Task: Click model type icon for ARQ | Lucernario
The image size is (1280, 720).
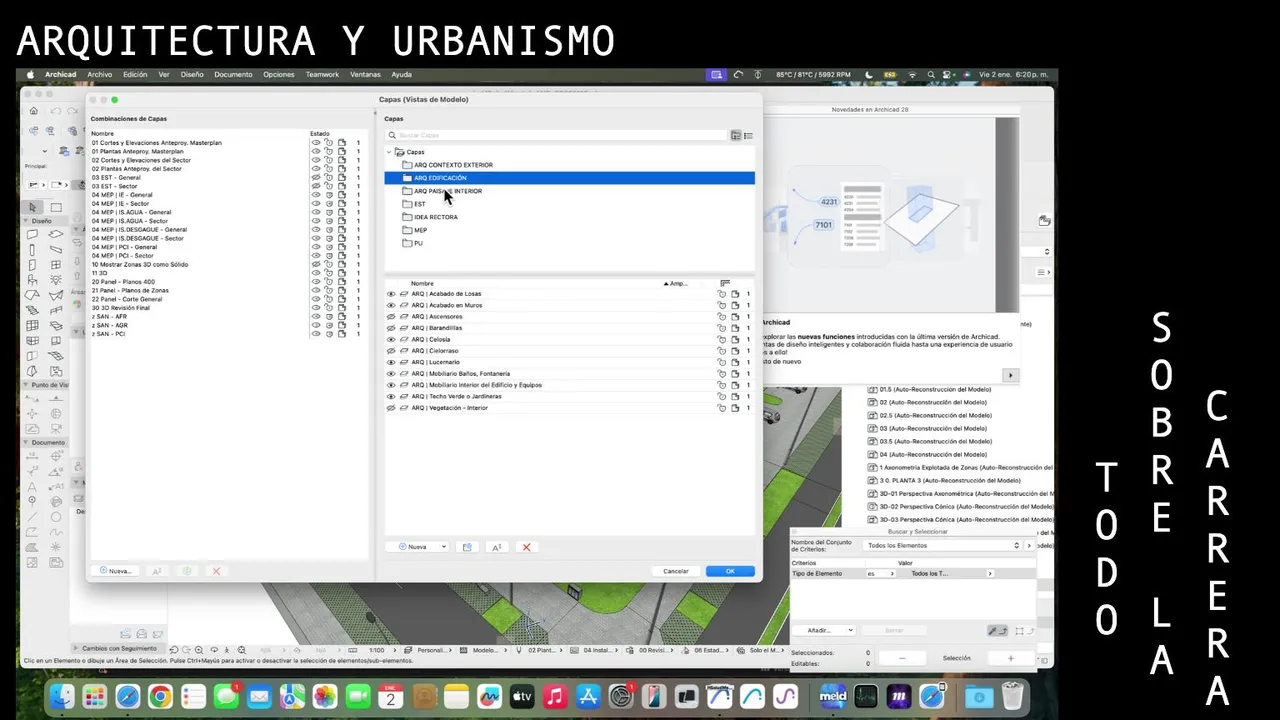Action: click(404, 362)
